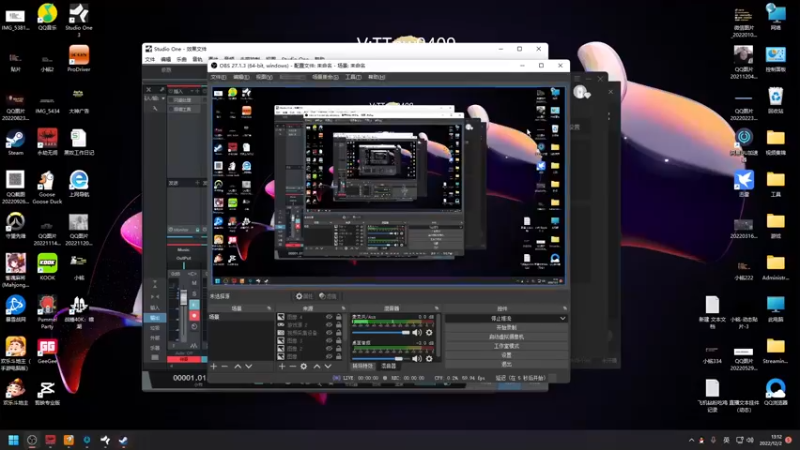
Task: Pop out the scenes dock icon
Action: pyautogui.click(x=269, y=308)
